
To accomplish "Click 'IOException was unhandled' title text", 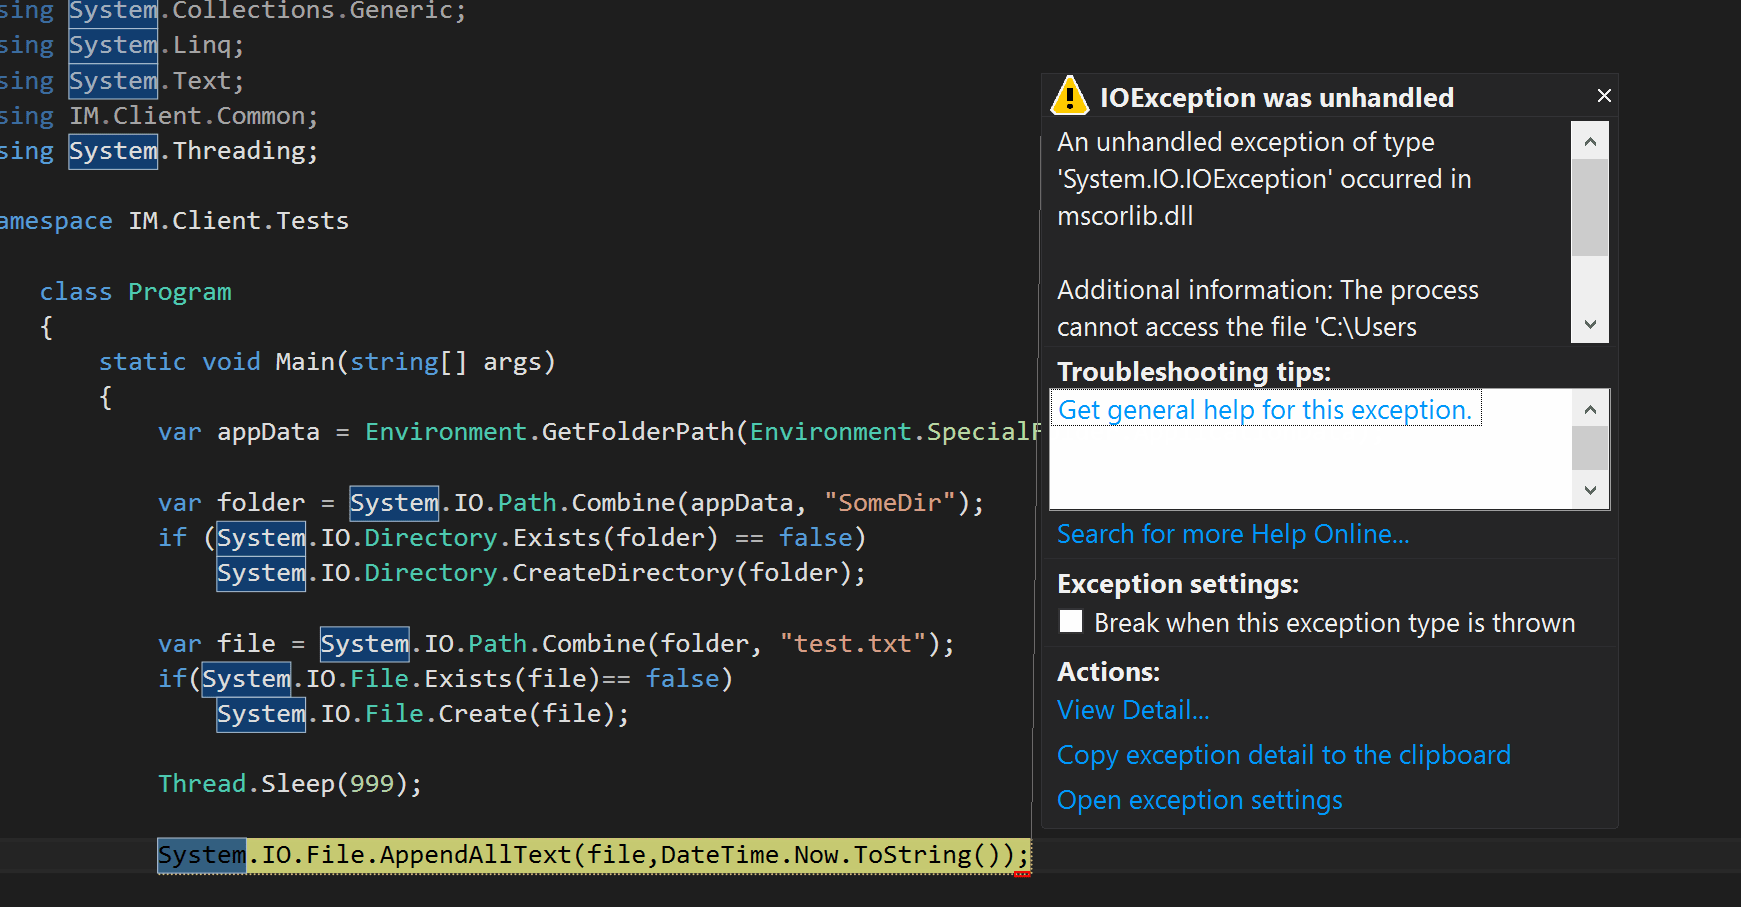I will [1277, 98].
